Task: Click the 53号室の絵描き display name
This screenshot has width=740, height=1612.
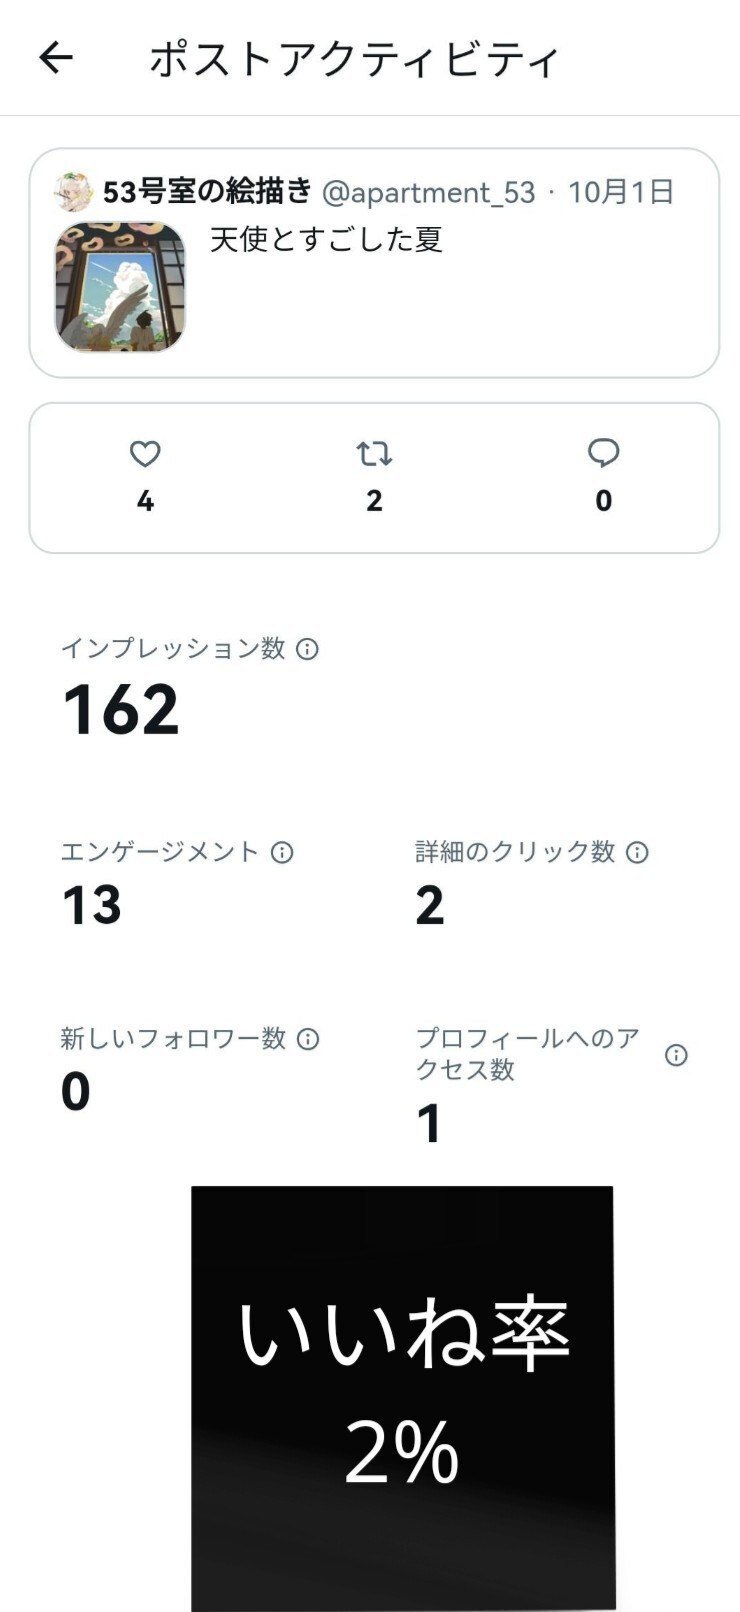Action: coord(207,192)
